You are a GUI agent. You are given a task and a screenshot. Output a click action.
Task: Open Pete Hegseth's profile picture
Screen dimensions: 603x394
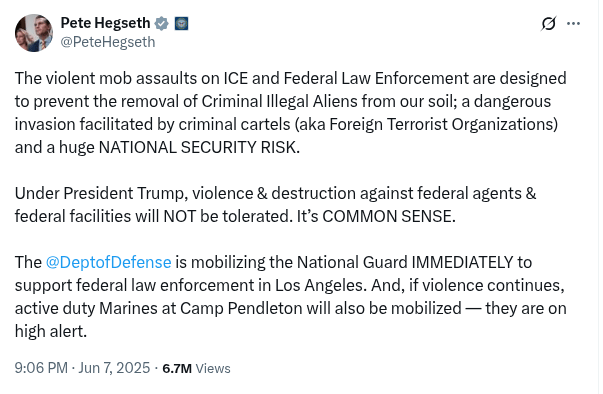coord(34,33)
